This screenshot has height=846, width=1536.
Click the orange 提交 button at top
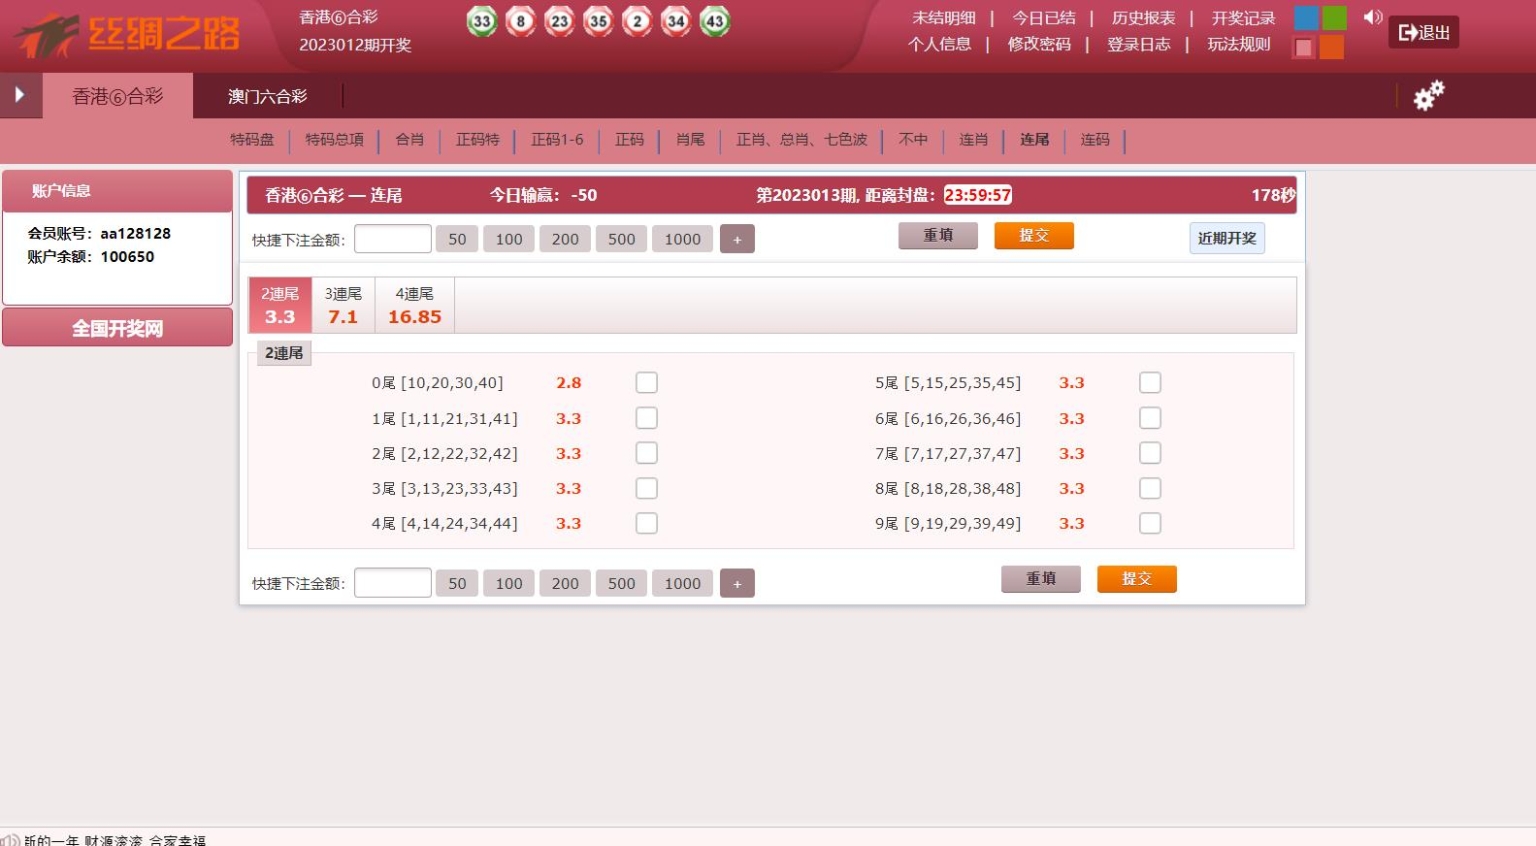tap(1034, 235)
